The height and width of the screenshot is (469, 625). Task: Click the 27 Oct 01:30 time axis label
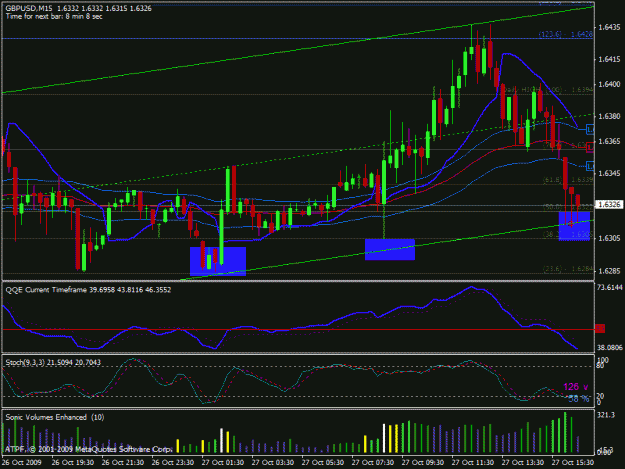(222, 463)
